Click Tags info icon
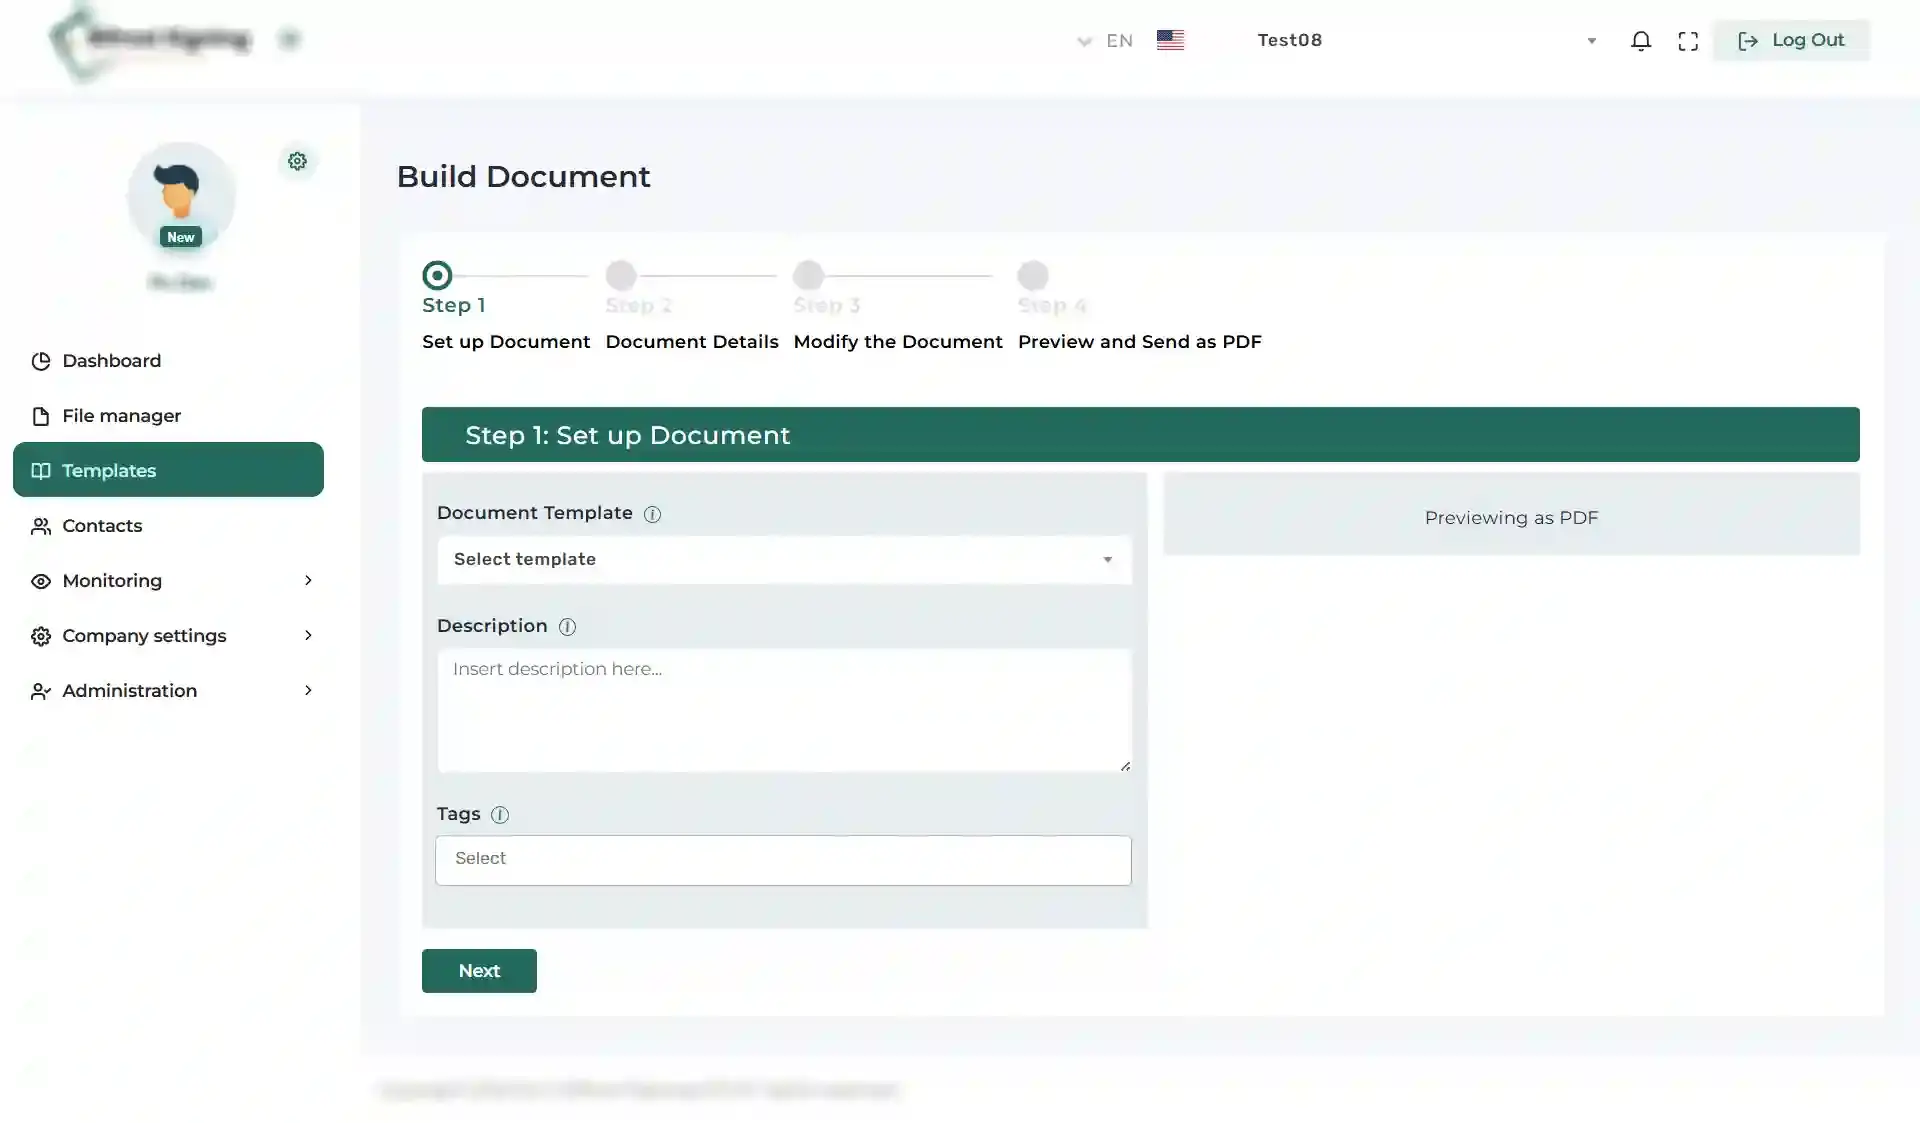The width and height of the screenshot is (1920, 1123). 500,815
